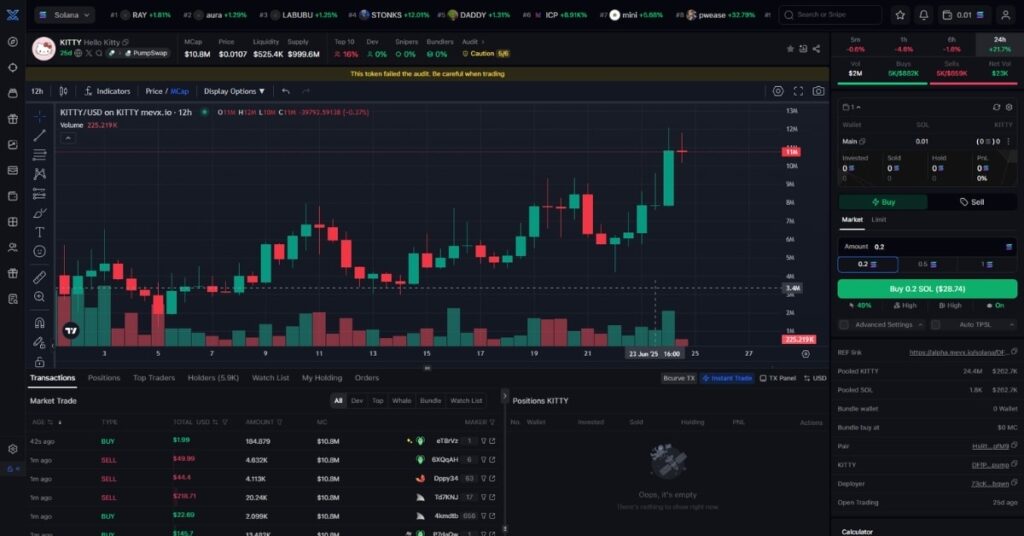This screenshot has height=536, width=1024.
Task: Select the 0.5 SOL preset amount
Action: (x=927, y=264)
